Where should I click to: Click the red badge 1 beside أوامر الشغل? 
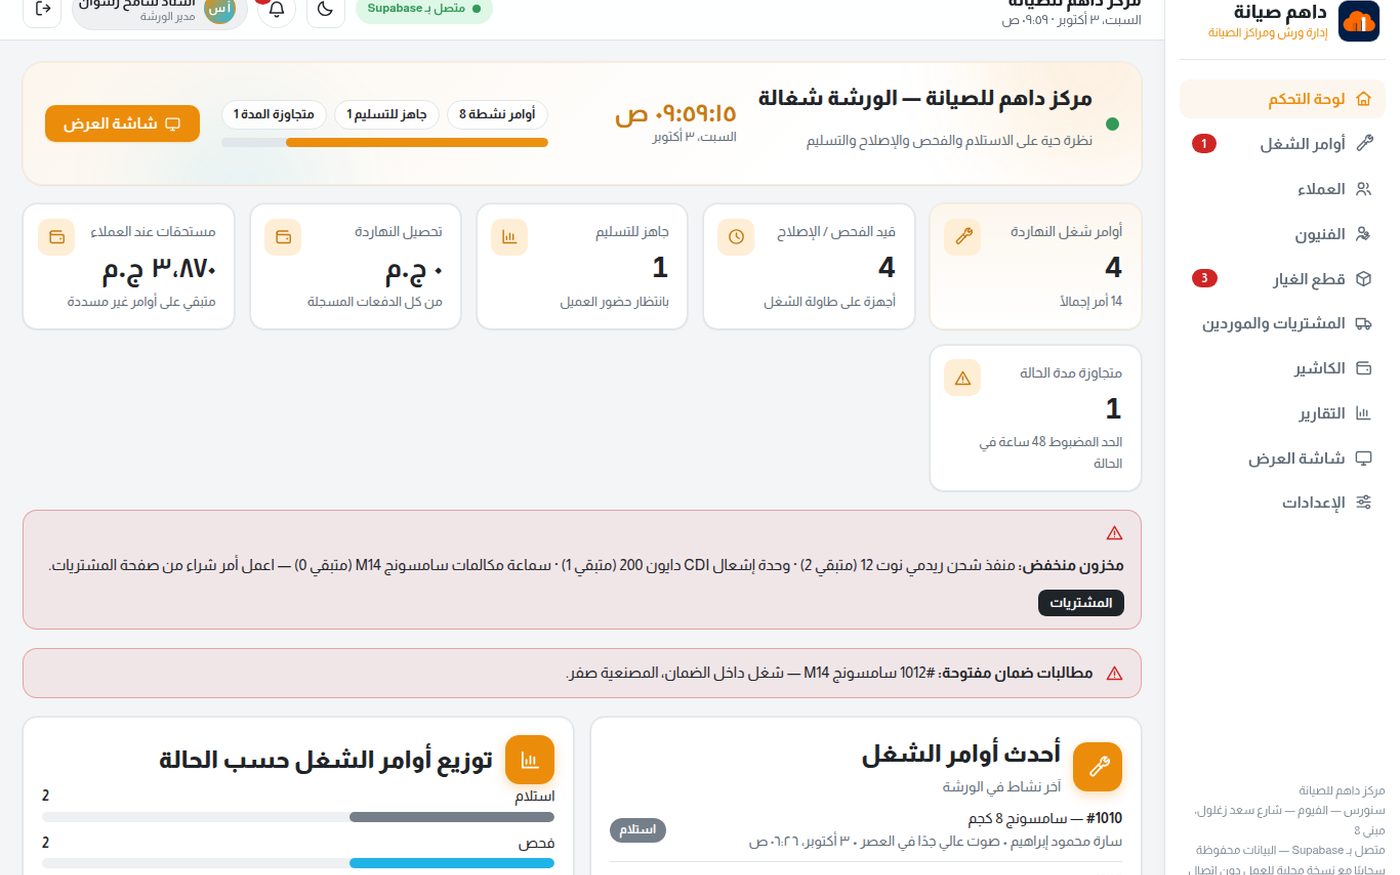1205,144
